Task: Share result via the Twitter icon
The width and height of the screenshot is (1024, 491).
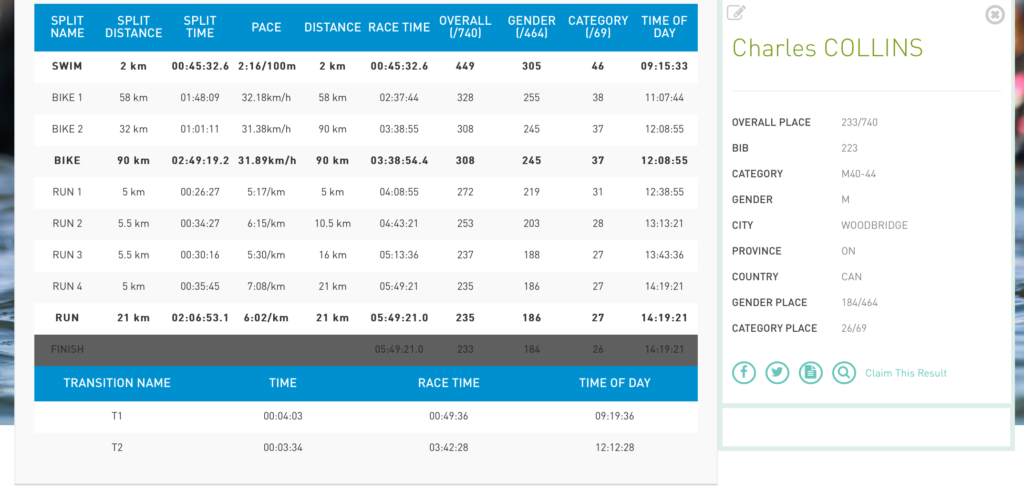Action: 777,373
